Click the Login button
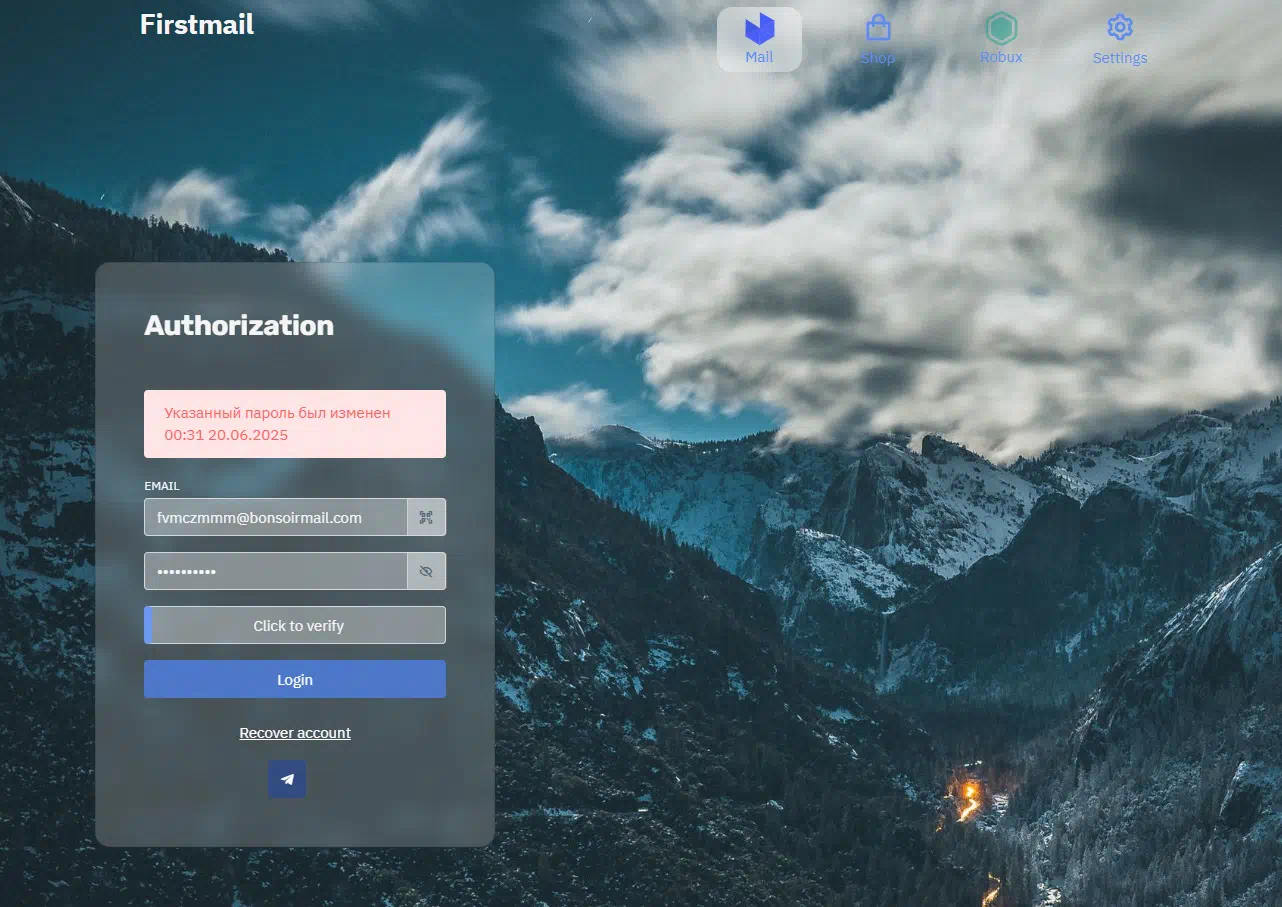 [295, 679]
